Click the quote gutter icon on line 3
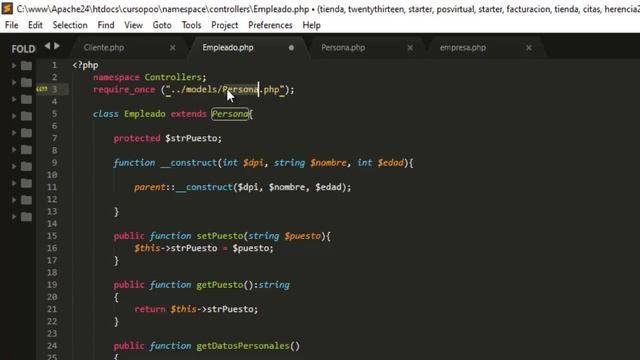640x360 pixels. (x=42, y=89)
